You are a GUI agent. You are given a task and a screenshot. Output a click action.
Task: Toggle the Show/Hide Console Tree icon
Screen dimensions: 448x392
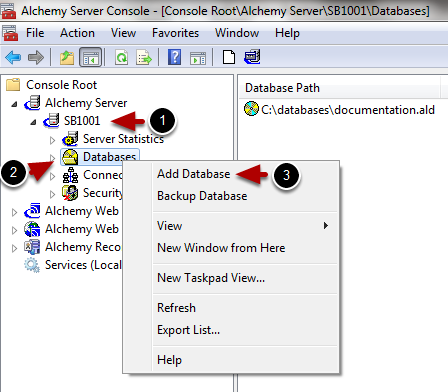pyautogui.click(x=90, y=57)
